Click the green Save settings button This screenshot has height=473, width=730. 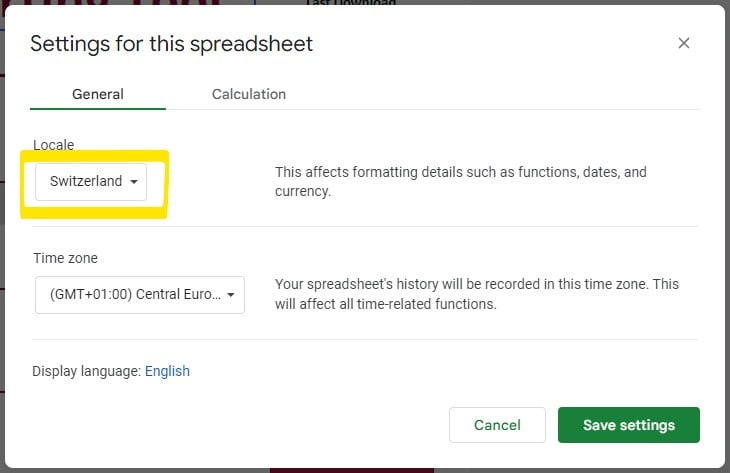628,425
